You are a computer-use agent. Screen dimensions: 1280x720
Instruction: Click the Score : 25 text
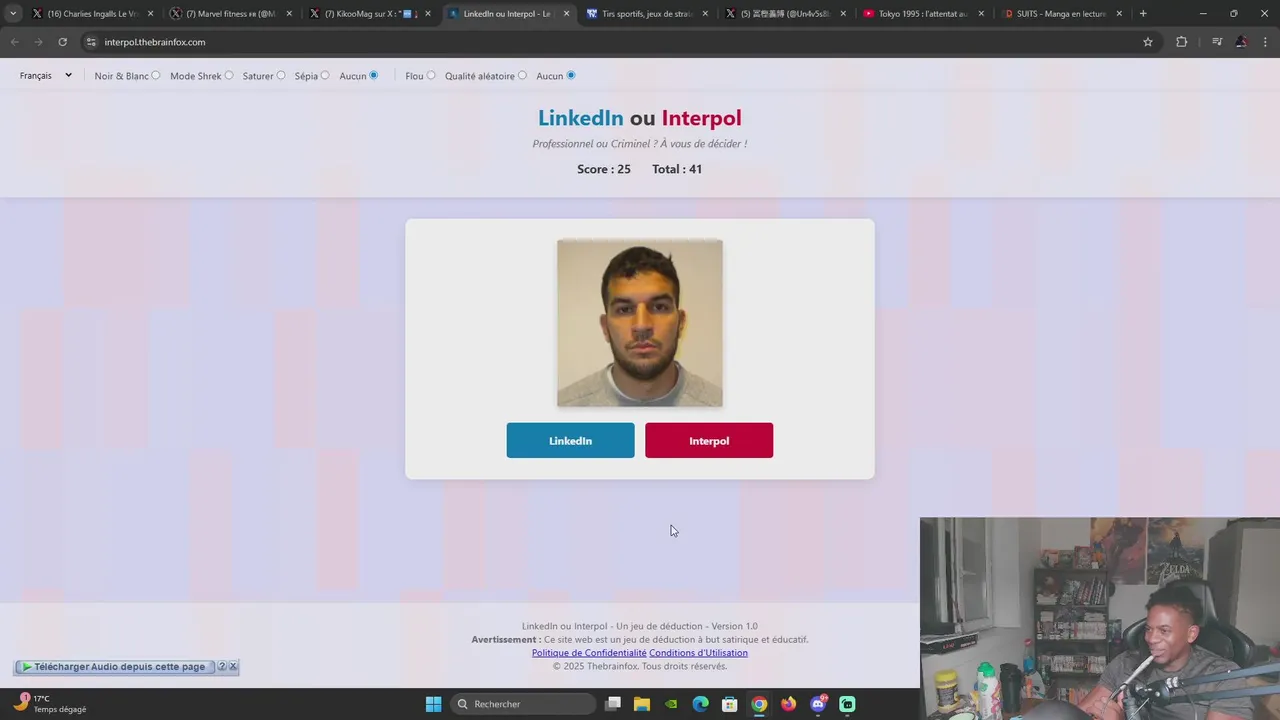(604, 169)
